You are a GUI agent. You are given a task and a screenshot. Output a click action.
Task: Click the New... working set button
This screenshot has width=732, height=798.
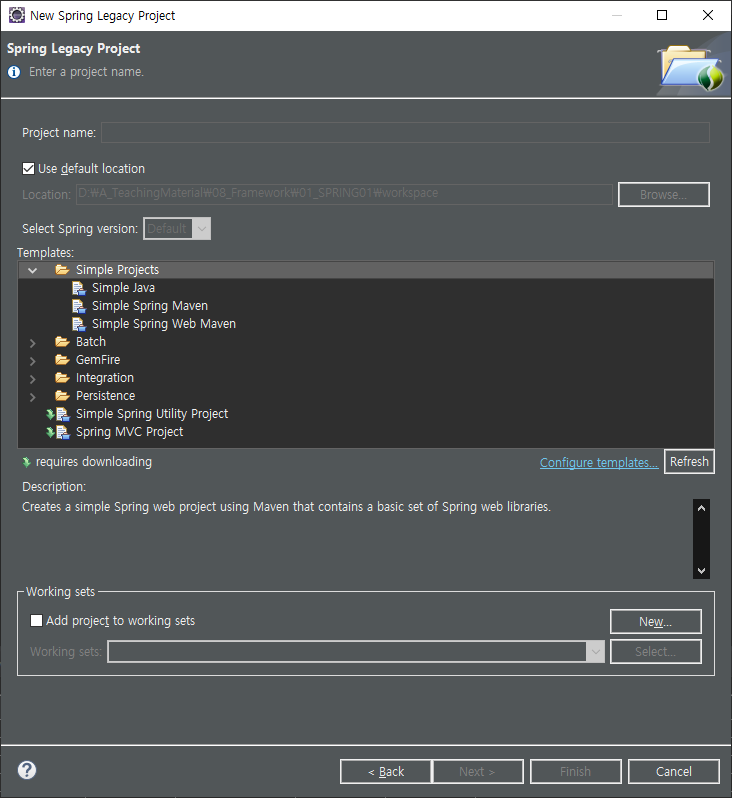[x=656, y=621]
